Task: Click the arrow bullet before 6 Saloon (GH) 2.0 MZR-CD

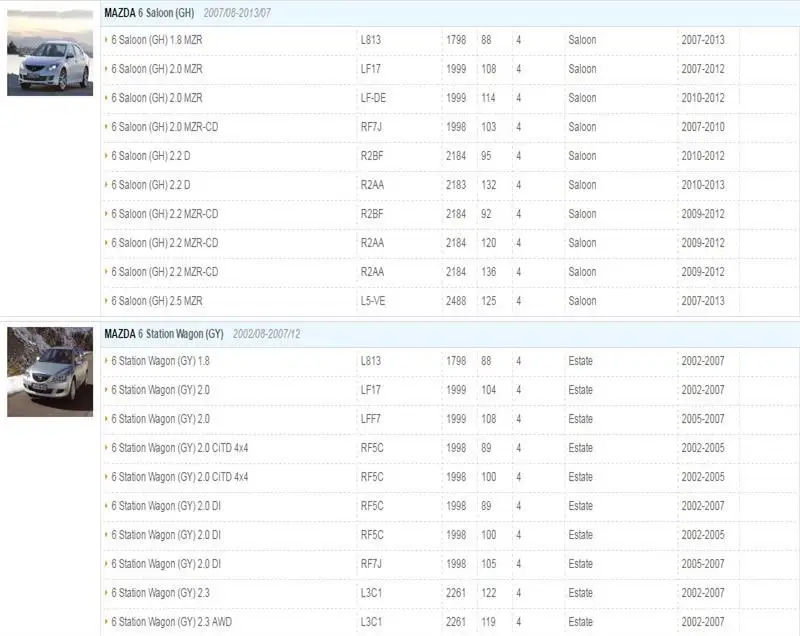Action: (x=106, y=126)
